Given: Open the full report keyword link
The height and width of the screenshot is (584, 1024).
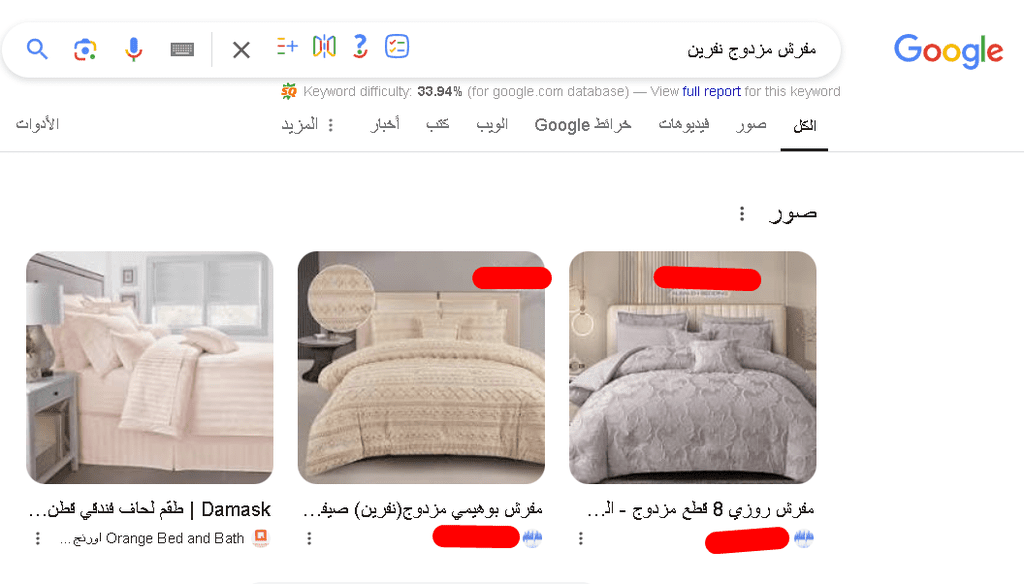Looking at the screenshot, I should (x=711, y=91).
